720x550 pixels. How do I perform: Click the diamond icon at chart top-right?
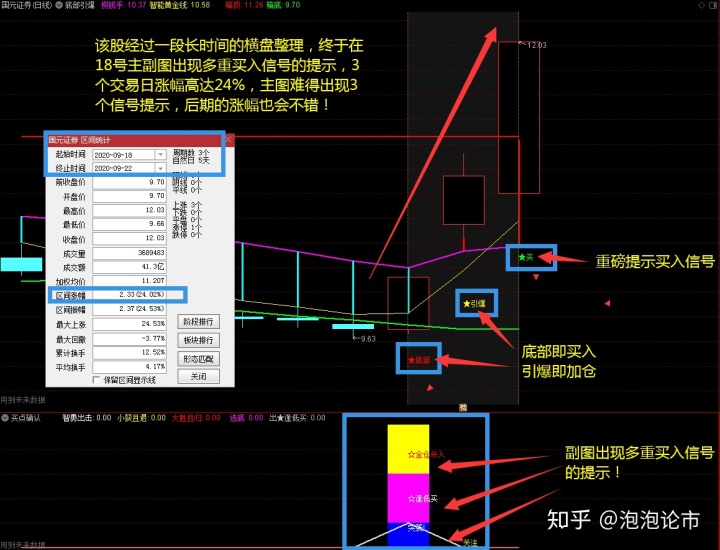(702, 5)
